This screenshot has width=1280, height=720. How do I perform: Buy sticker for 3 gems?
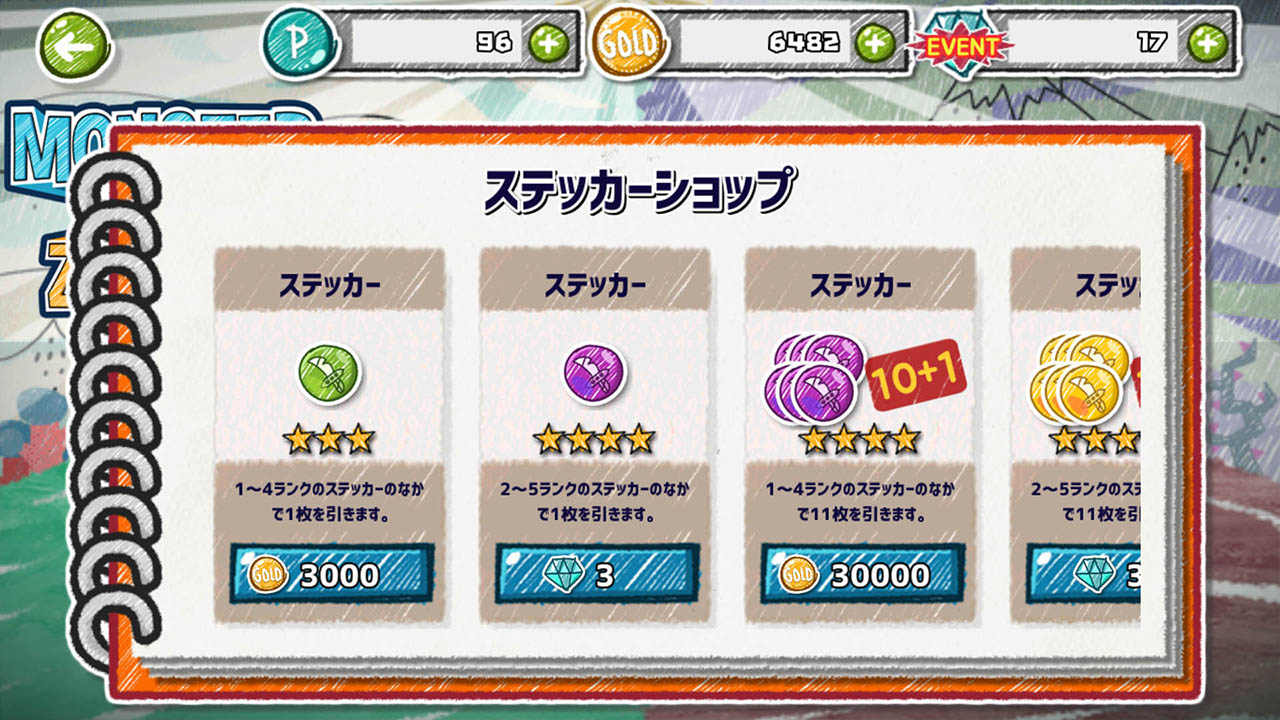(x=597, y=574)
